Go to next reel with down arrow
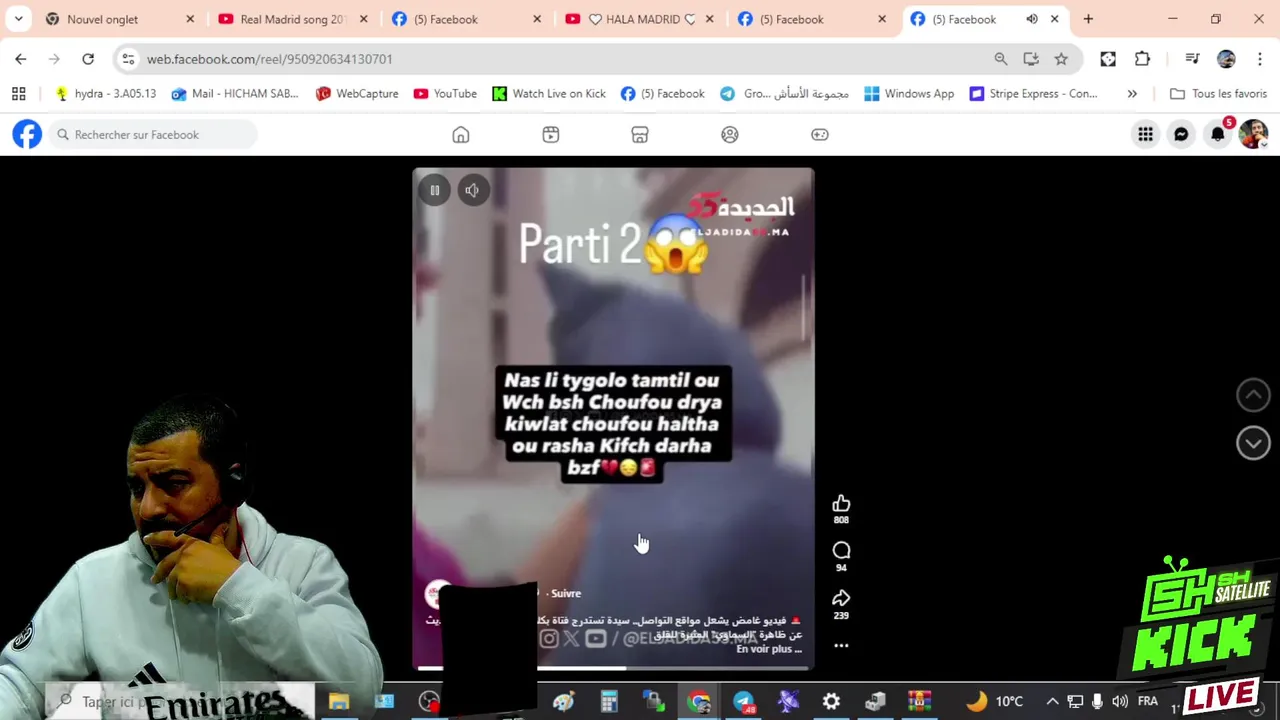1280x720 pixels. point(1253,443)
